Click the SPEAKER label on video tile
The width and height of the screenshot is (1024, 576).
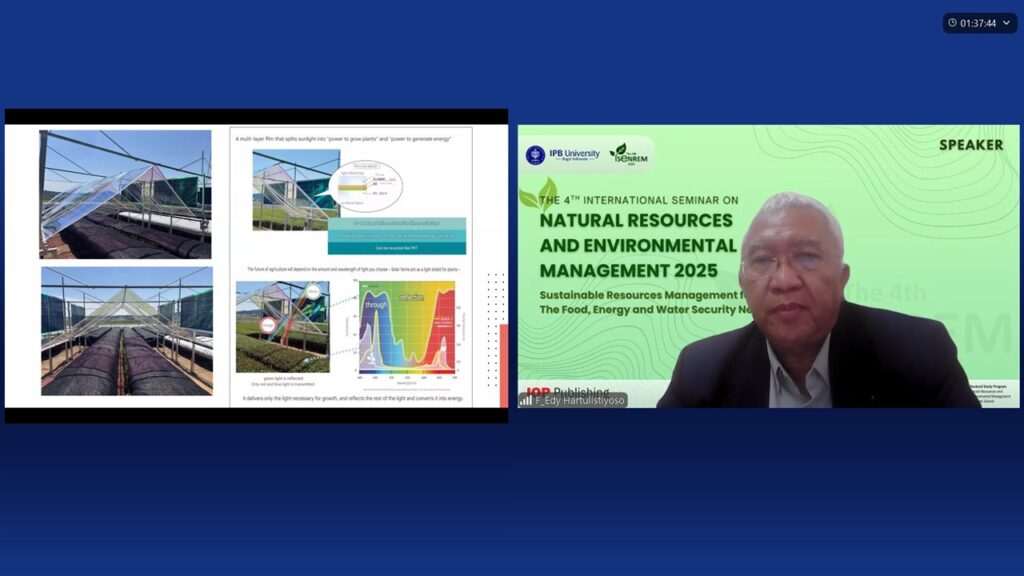point(970,145)
